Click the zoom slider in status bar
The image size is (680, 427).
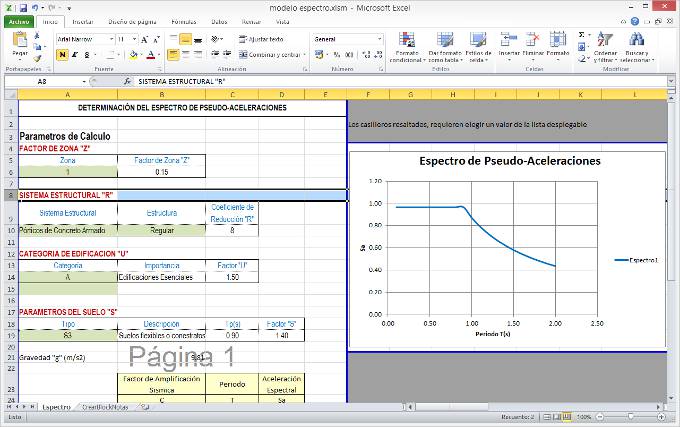tap(630, 417)
